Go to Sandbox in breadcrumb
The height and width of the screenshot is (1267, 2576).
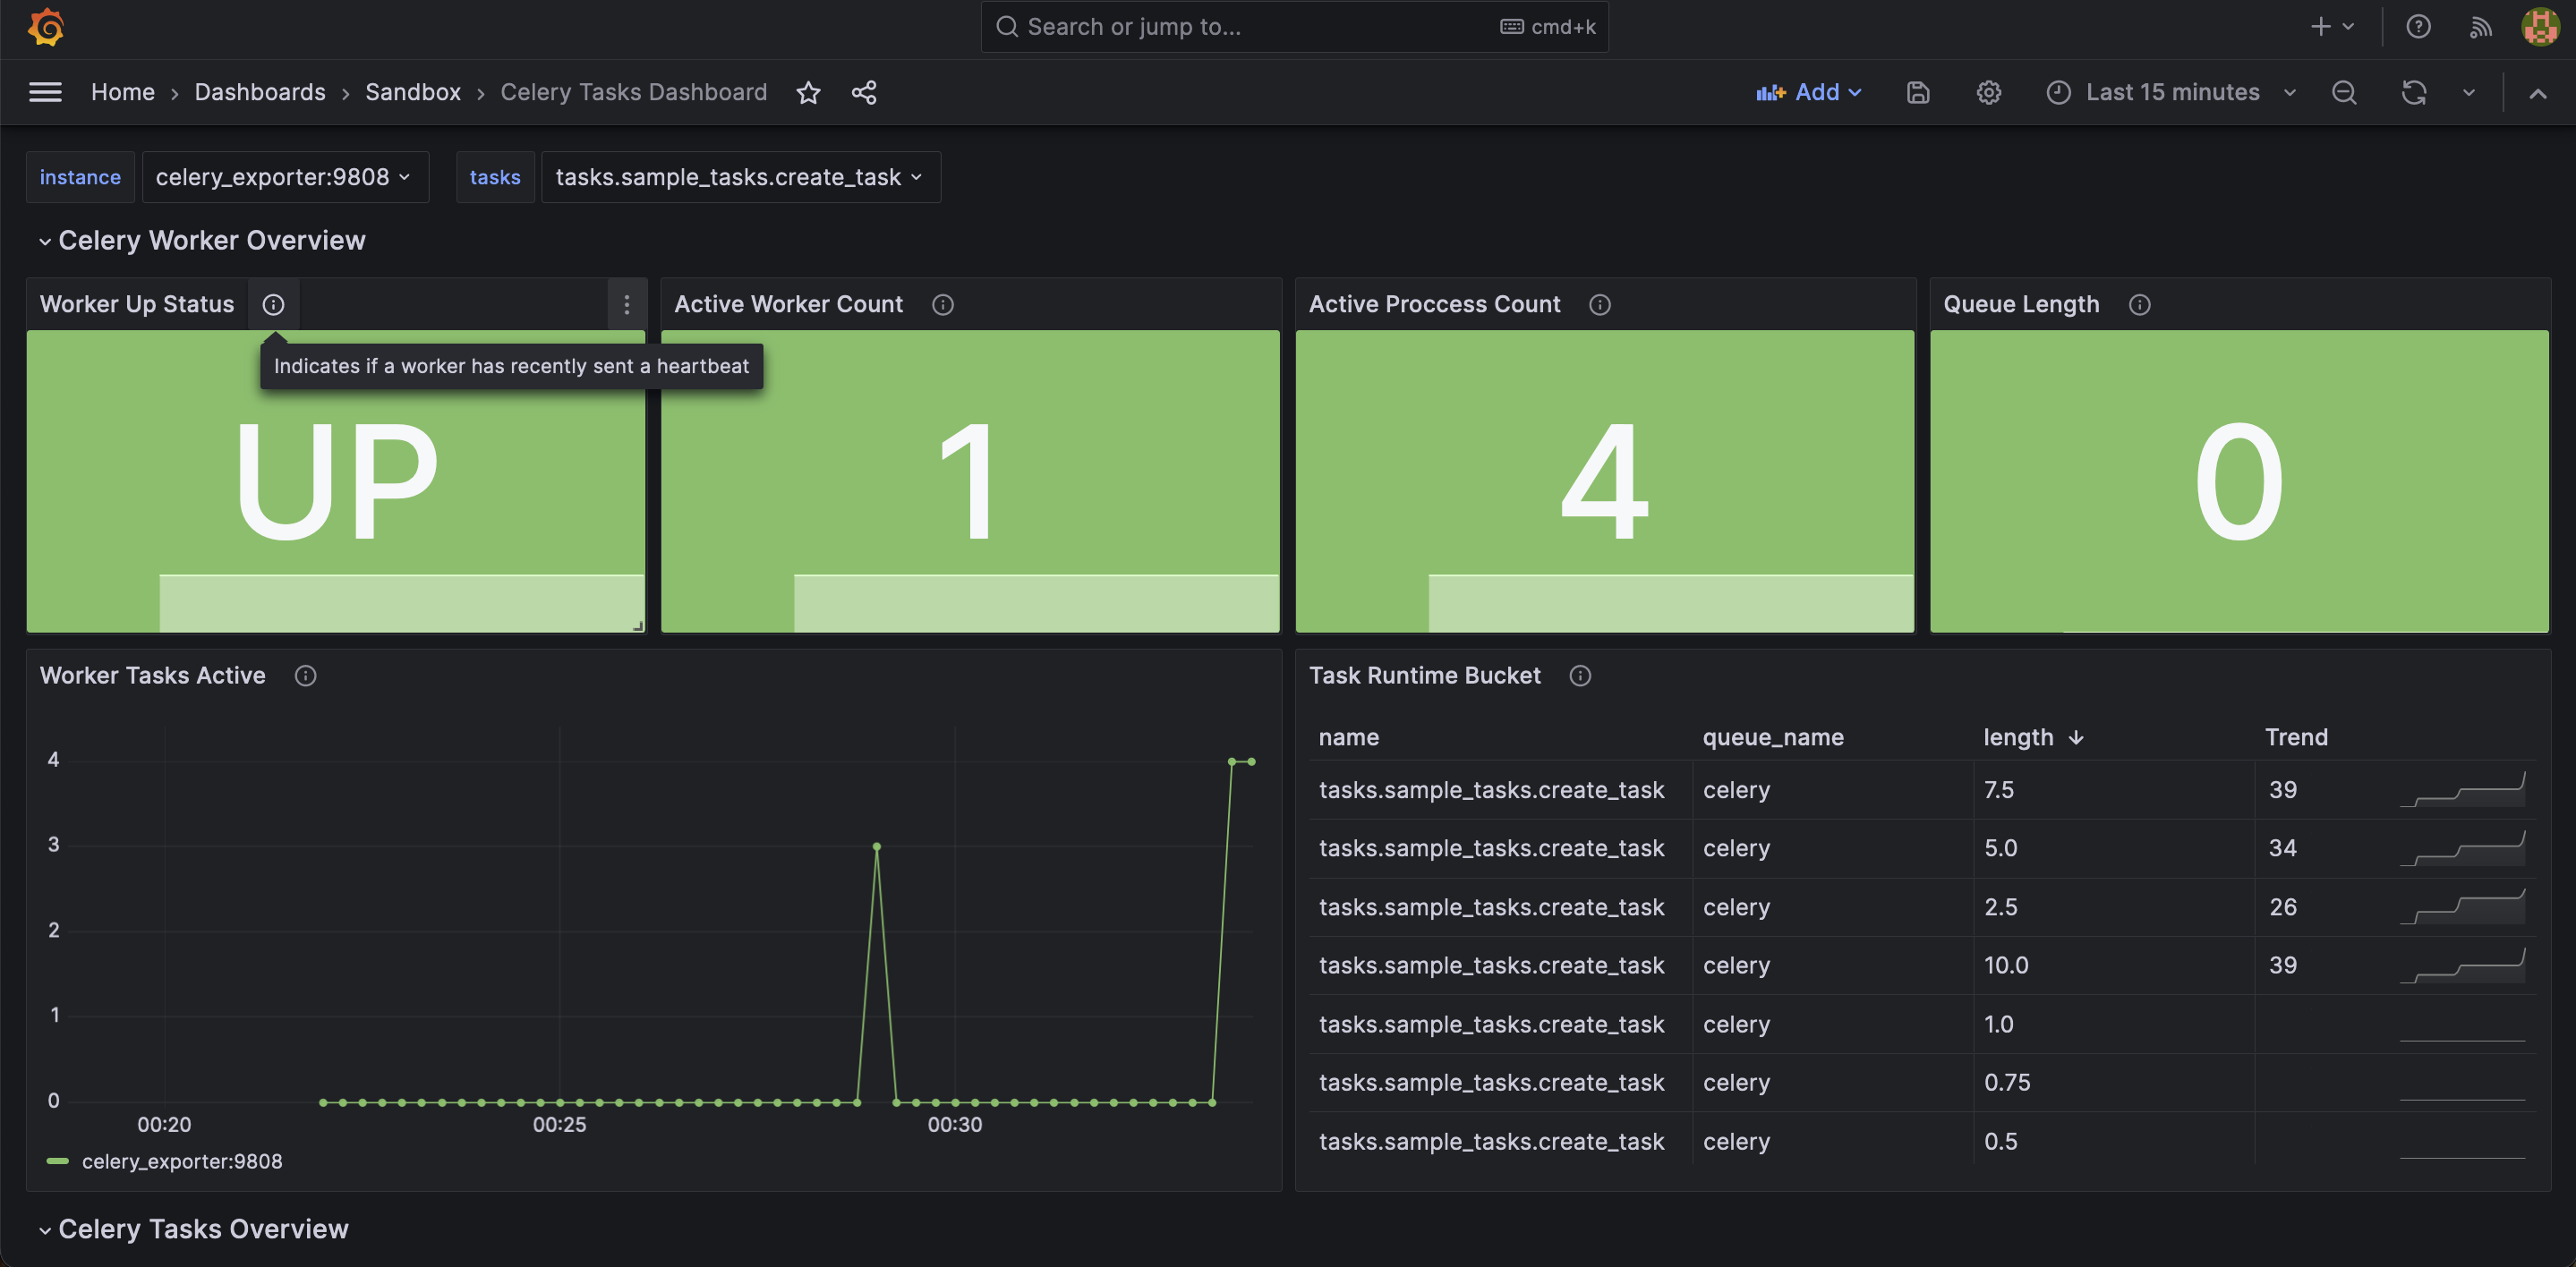(x=412, y=92)
